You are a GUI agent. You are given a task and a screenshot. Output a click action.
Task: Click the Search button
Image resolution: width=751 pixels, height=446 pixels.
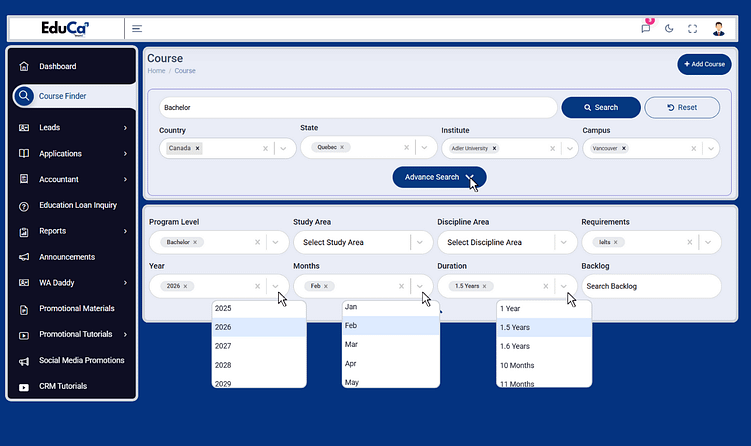600,107
